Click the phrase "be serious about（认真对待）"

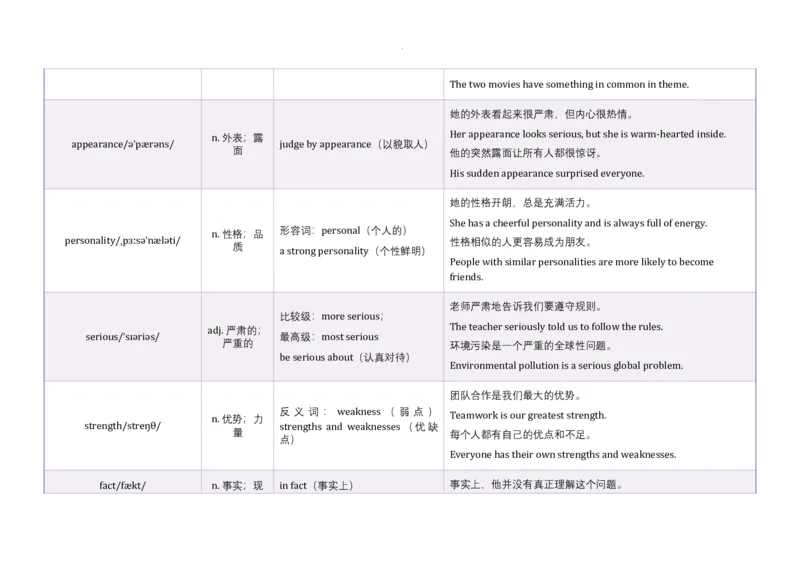click(345, 357)
